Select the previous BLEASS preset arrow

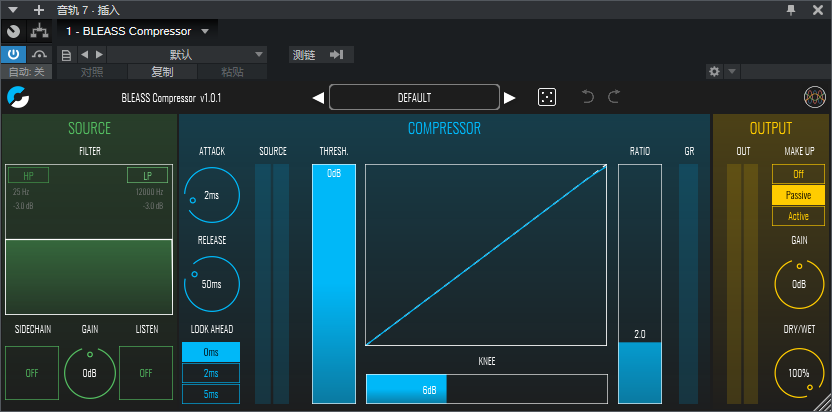pos(318,98)
